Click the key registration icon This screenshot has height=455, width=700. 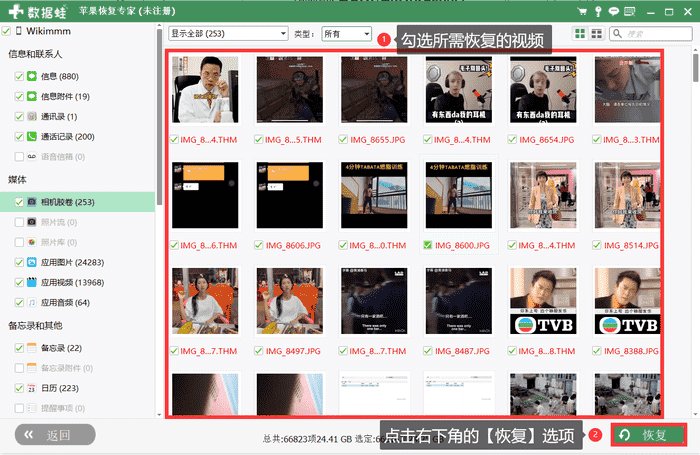598,11
